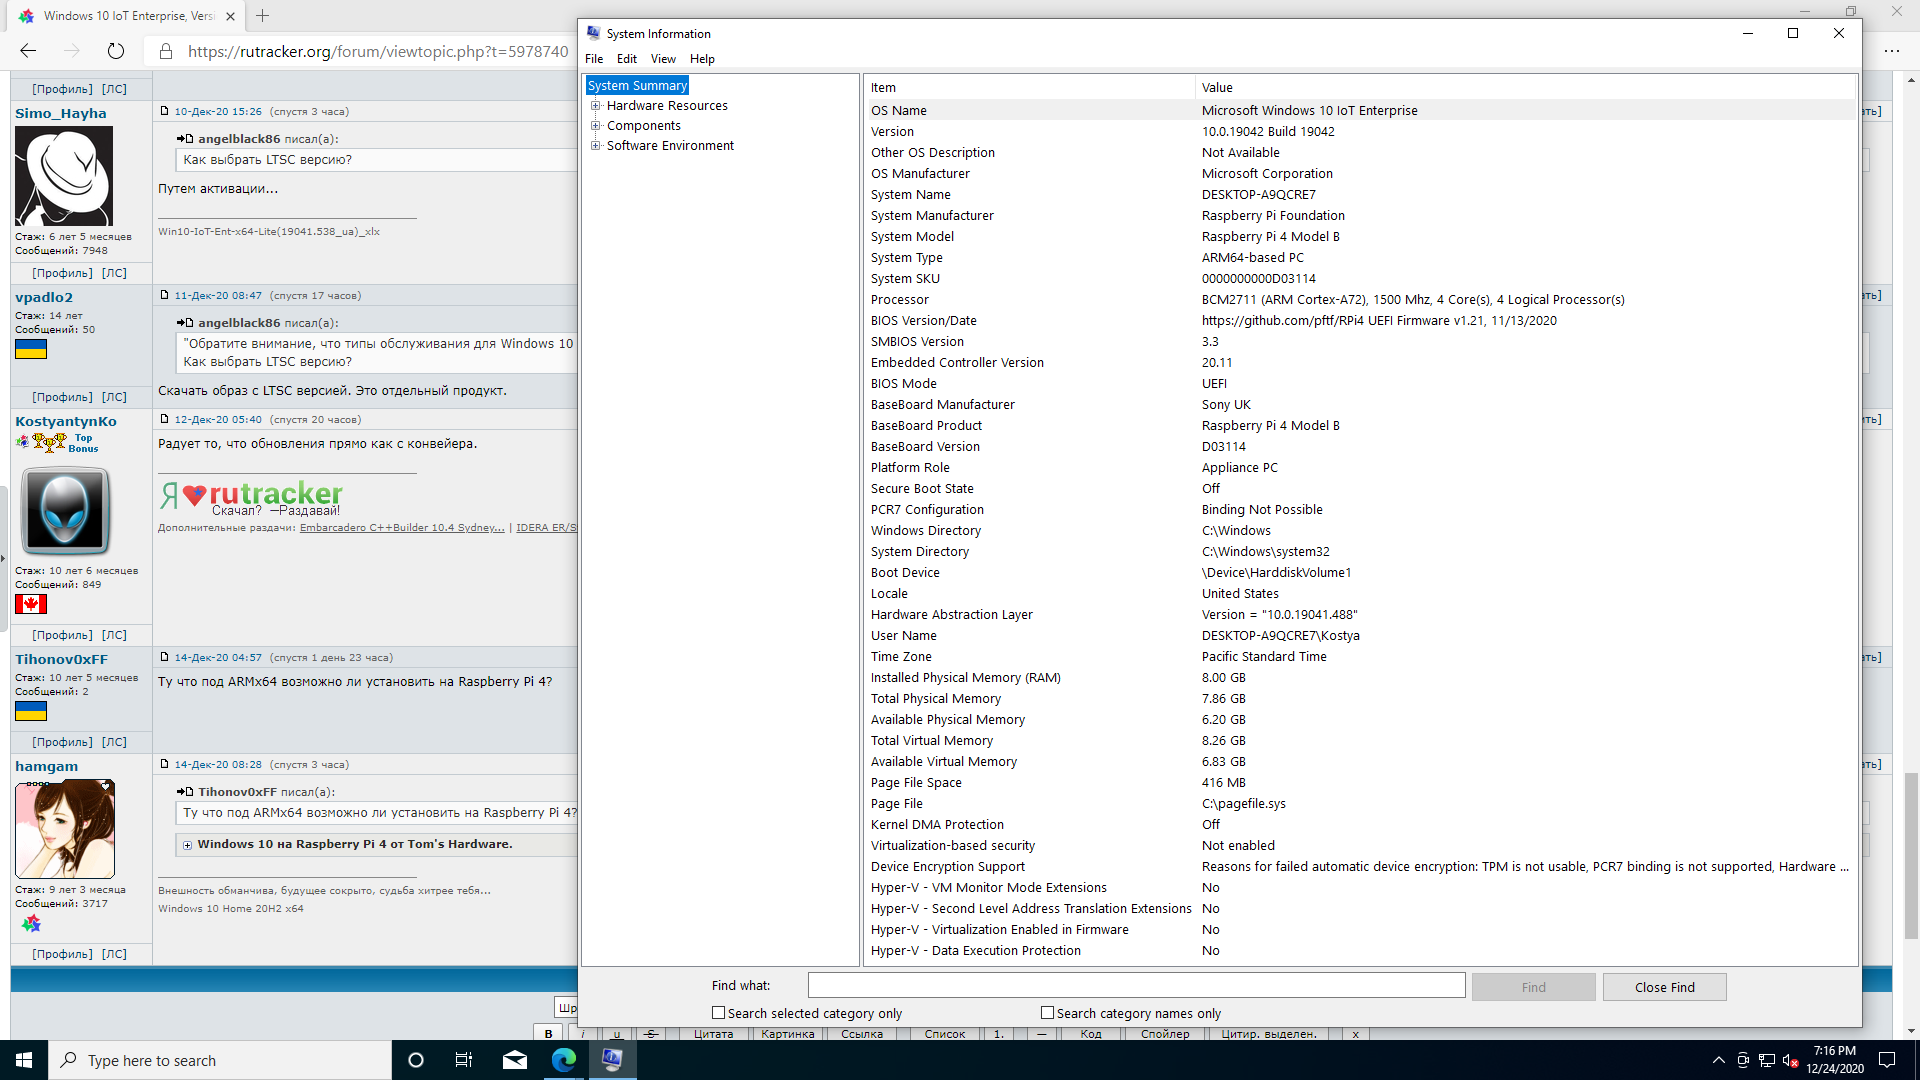
Task: Select System Summary in the tree
Action: pyautogui.click(x=637, y=85)
